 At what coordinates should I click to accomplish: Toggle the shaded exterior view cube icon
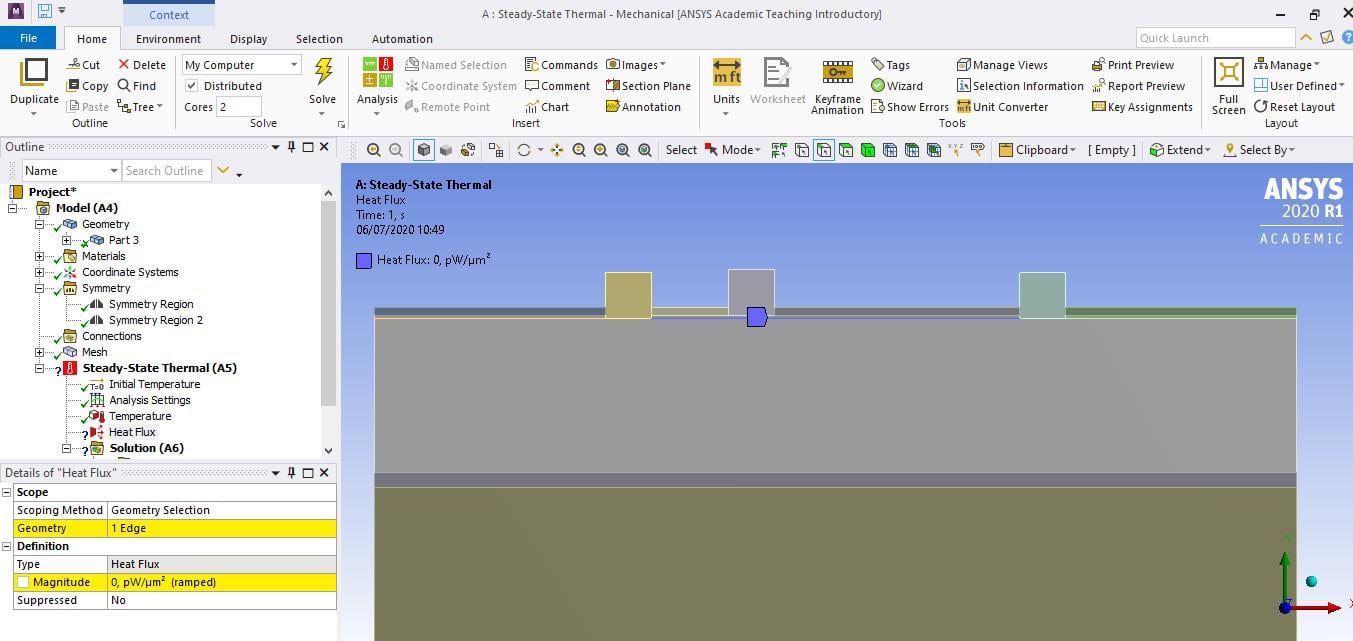coord(424,150)
